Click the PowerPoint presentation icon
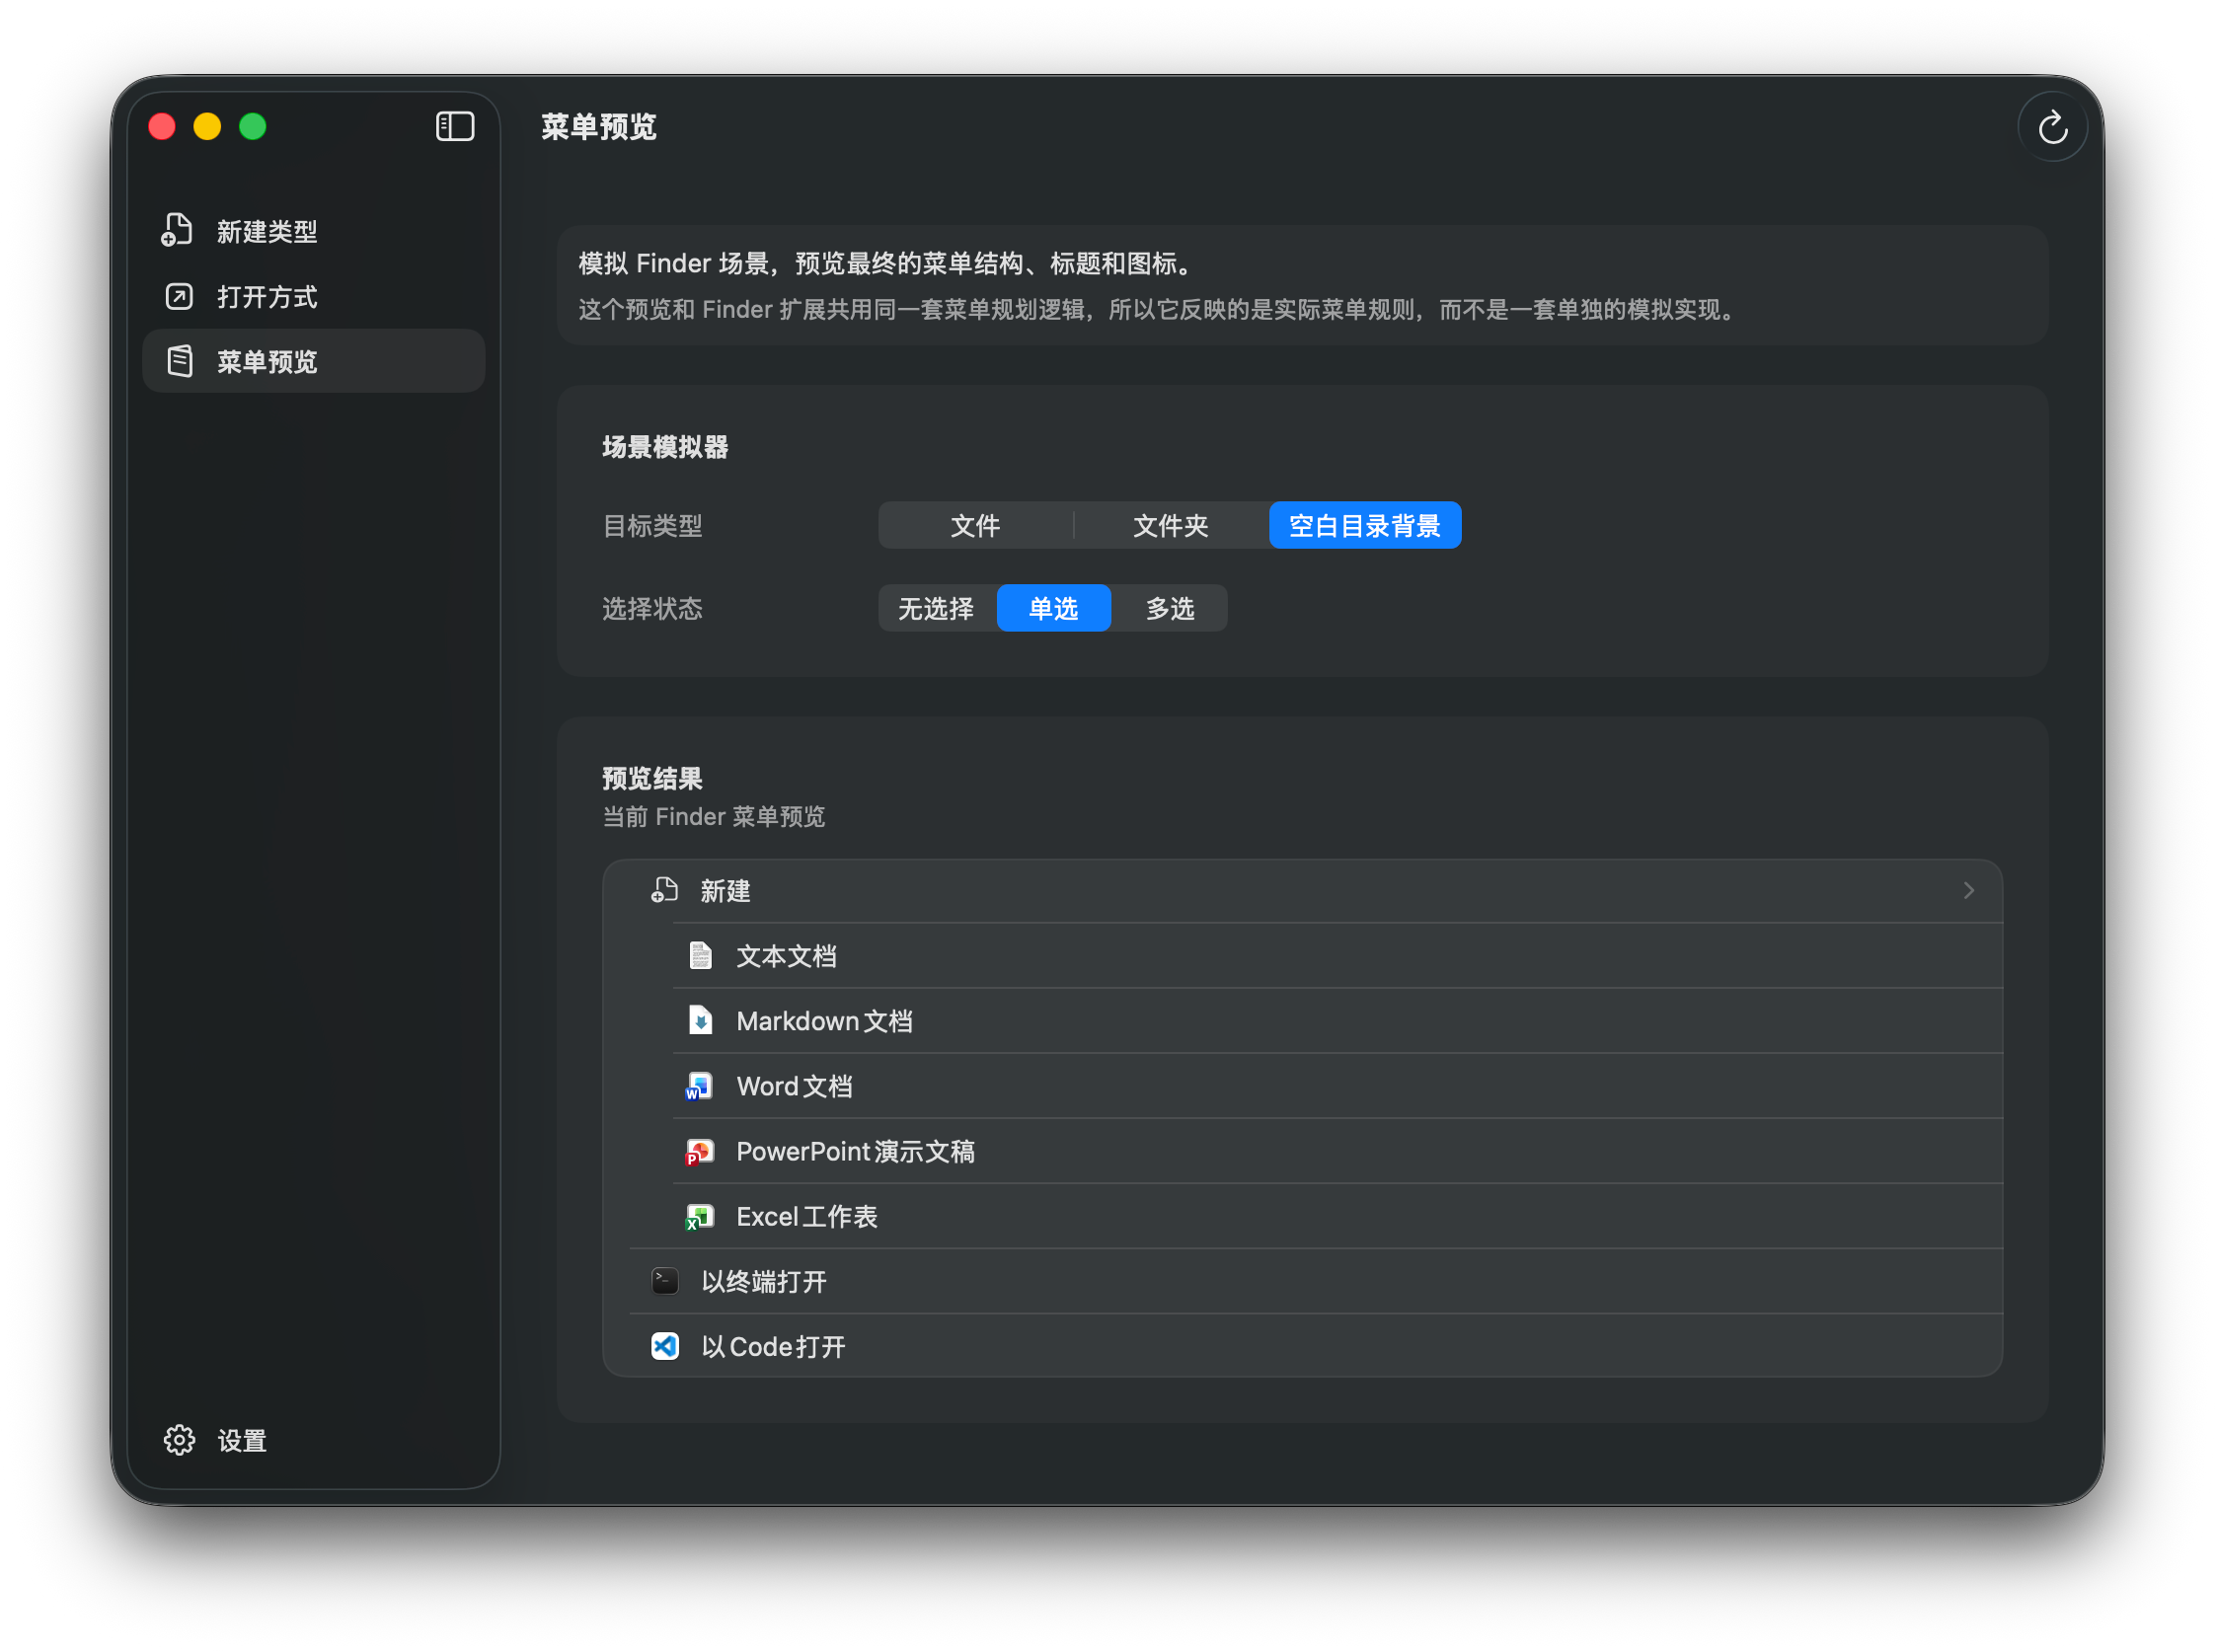Viewport: 2215px width, 1652px height. point(699,1152)
